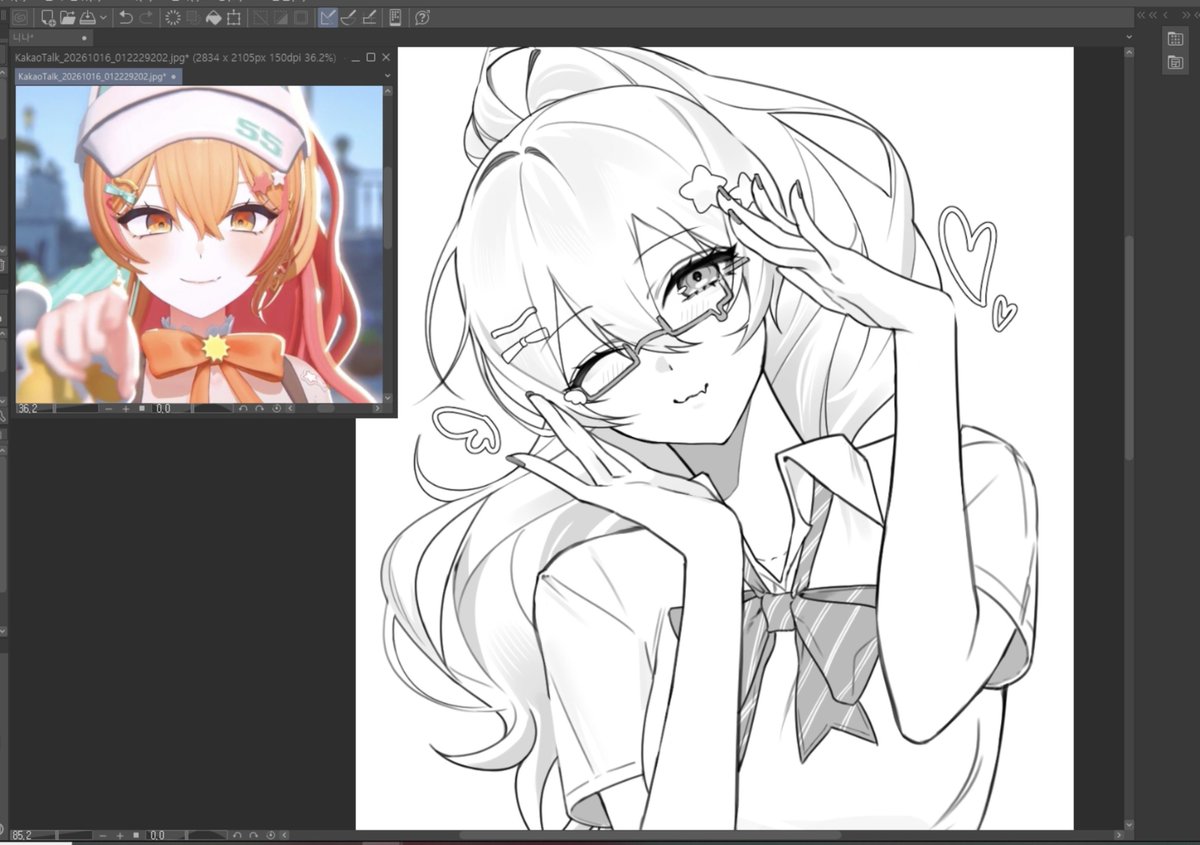Screen dimensions: 1200x845
Task: Open the Clip Studio launcher icon
Action: 20,17
